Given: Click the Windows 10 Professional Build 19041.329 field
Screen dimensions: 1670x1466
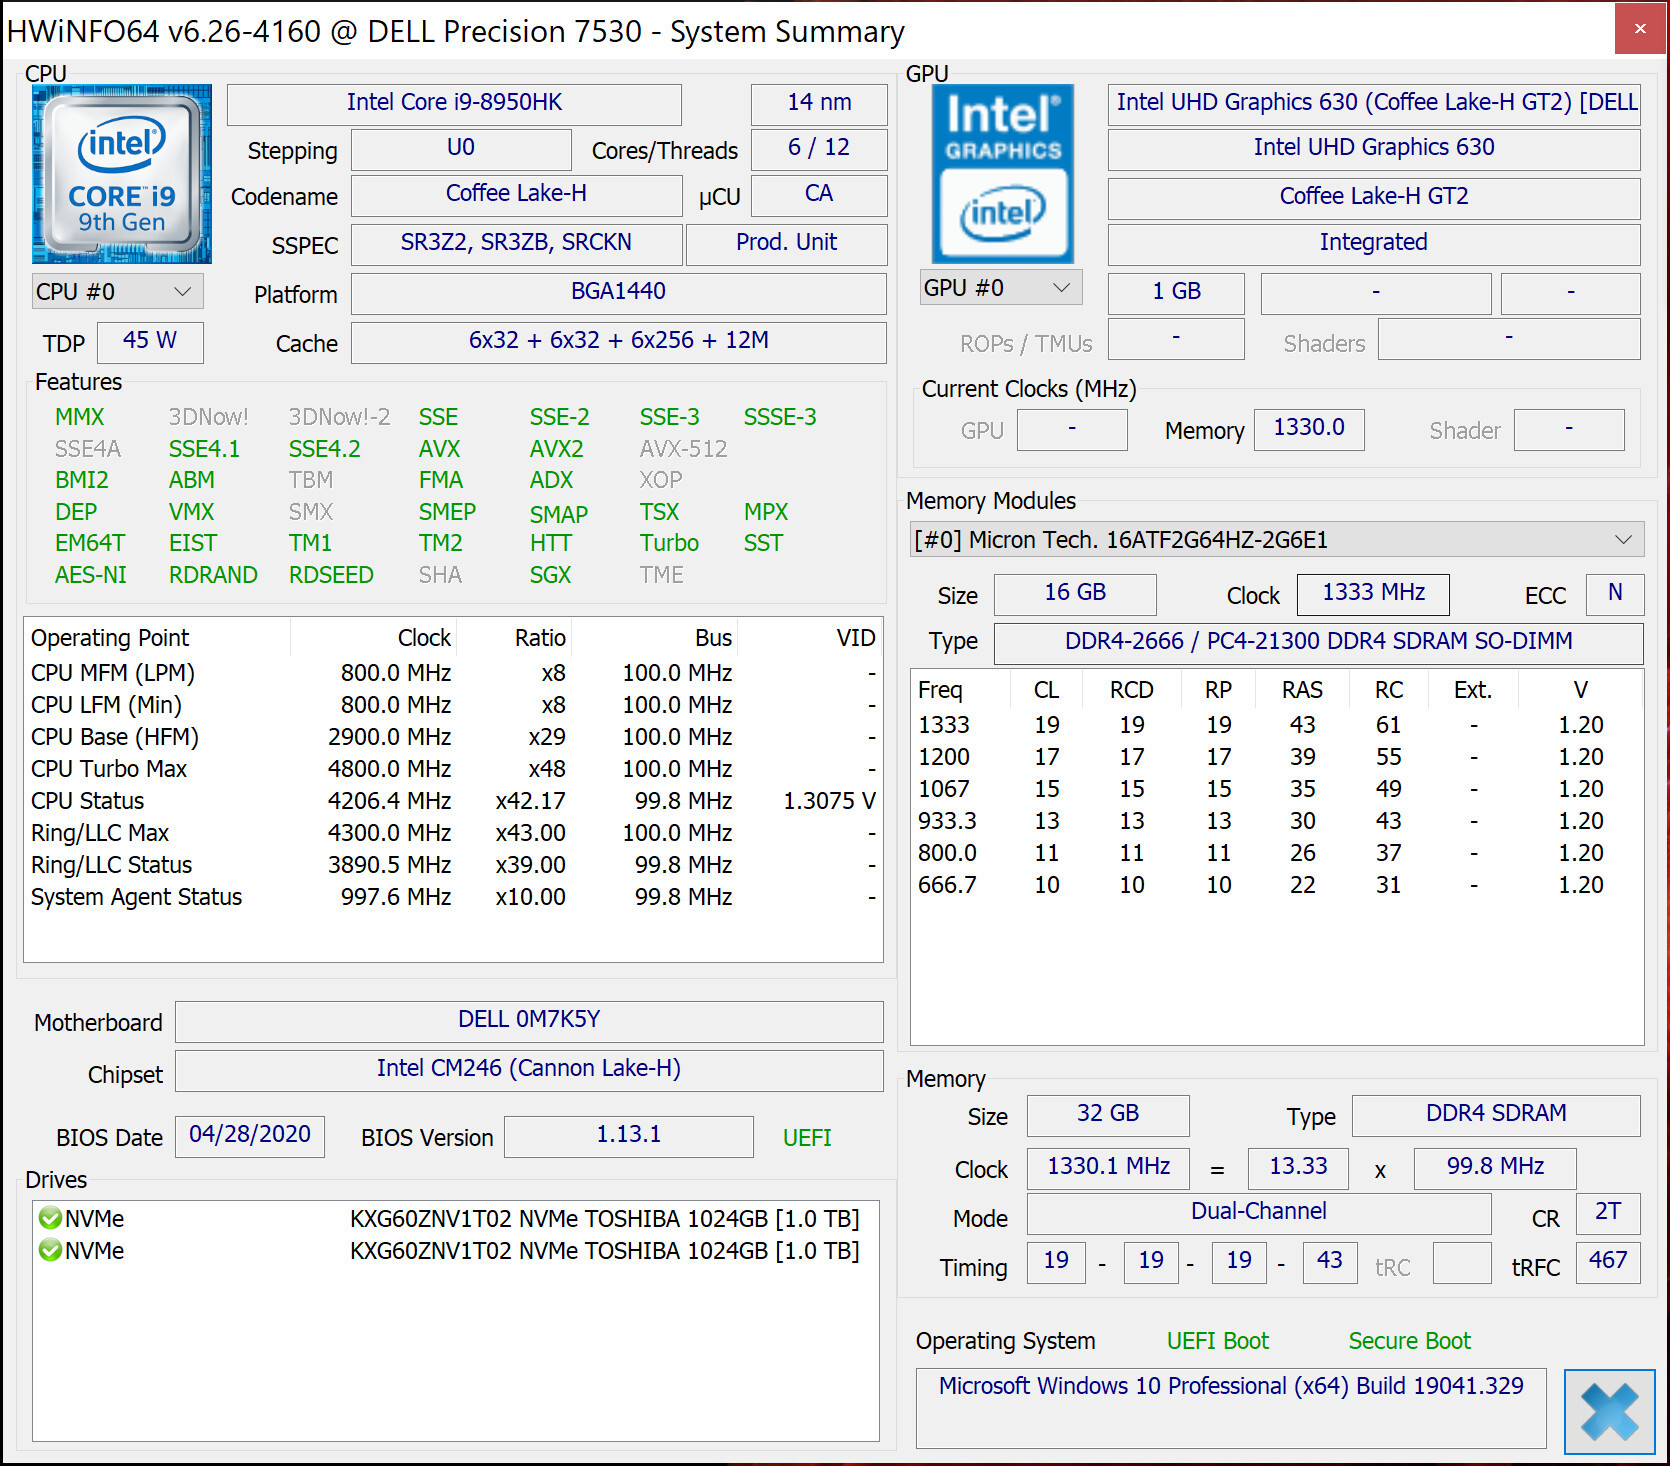Looking at the screenshot, I should [x=1231, y=1408].
